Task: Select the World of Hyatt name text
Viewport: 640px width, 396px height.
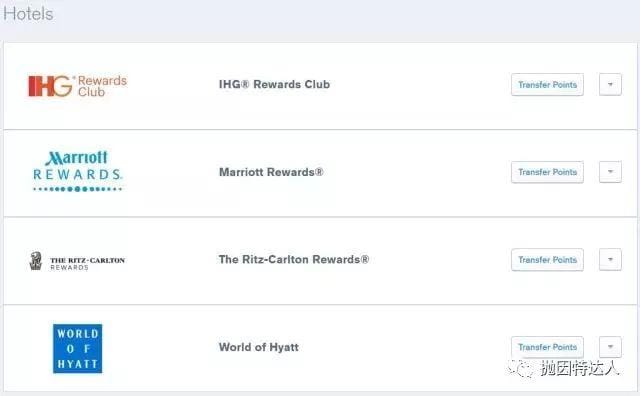Action: [259, 347]
